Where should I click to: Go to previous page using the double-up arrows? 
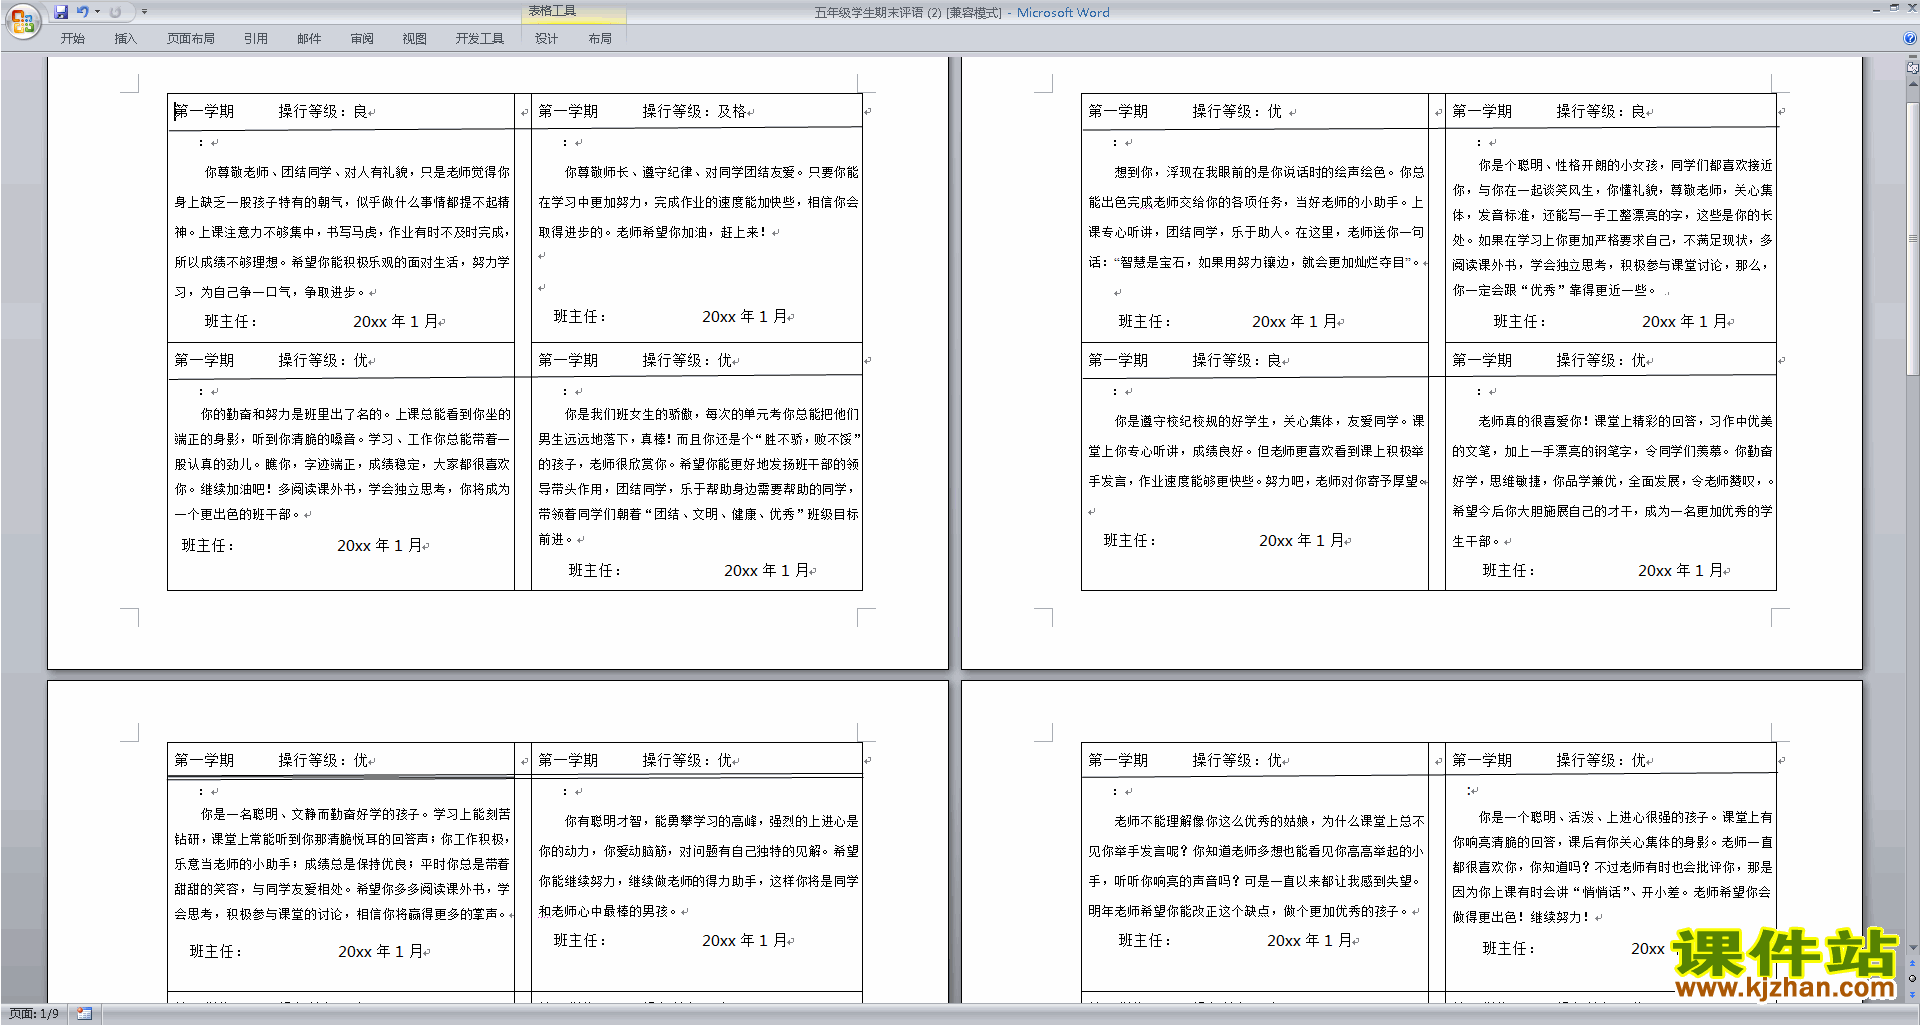pos(1913,965)
